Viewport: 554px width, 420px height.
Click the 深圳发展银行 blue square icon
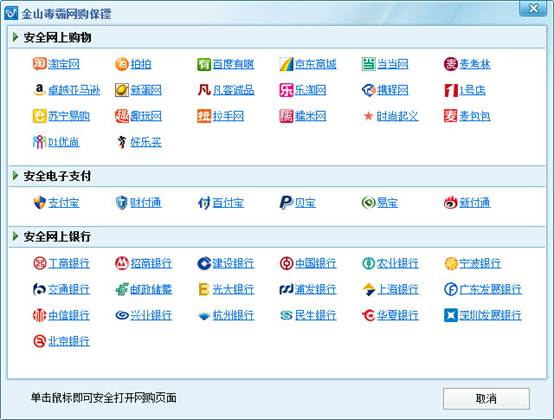coord(450,315)
